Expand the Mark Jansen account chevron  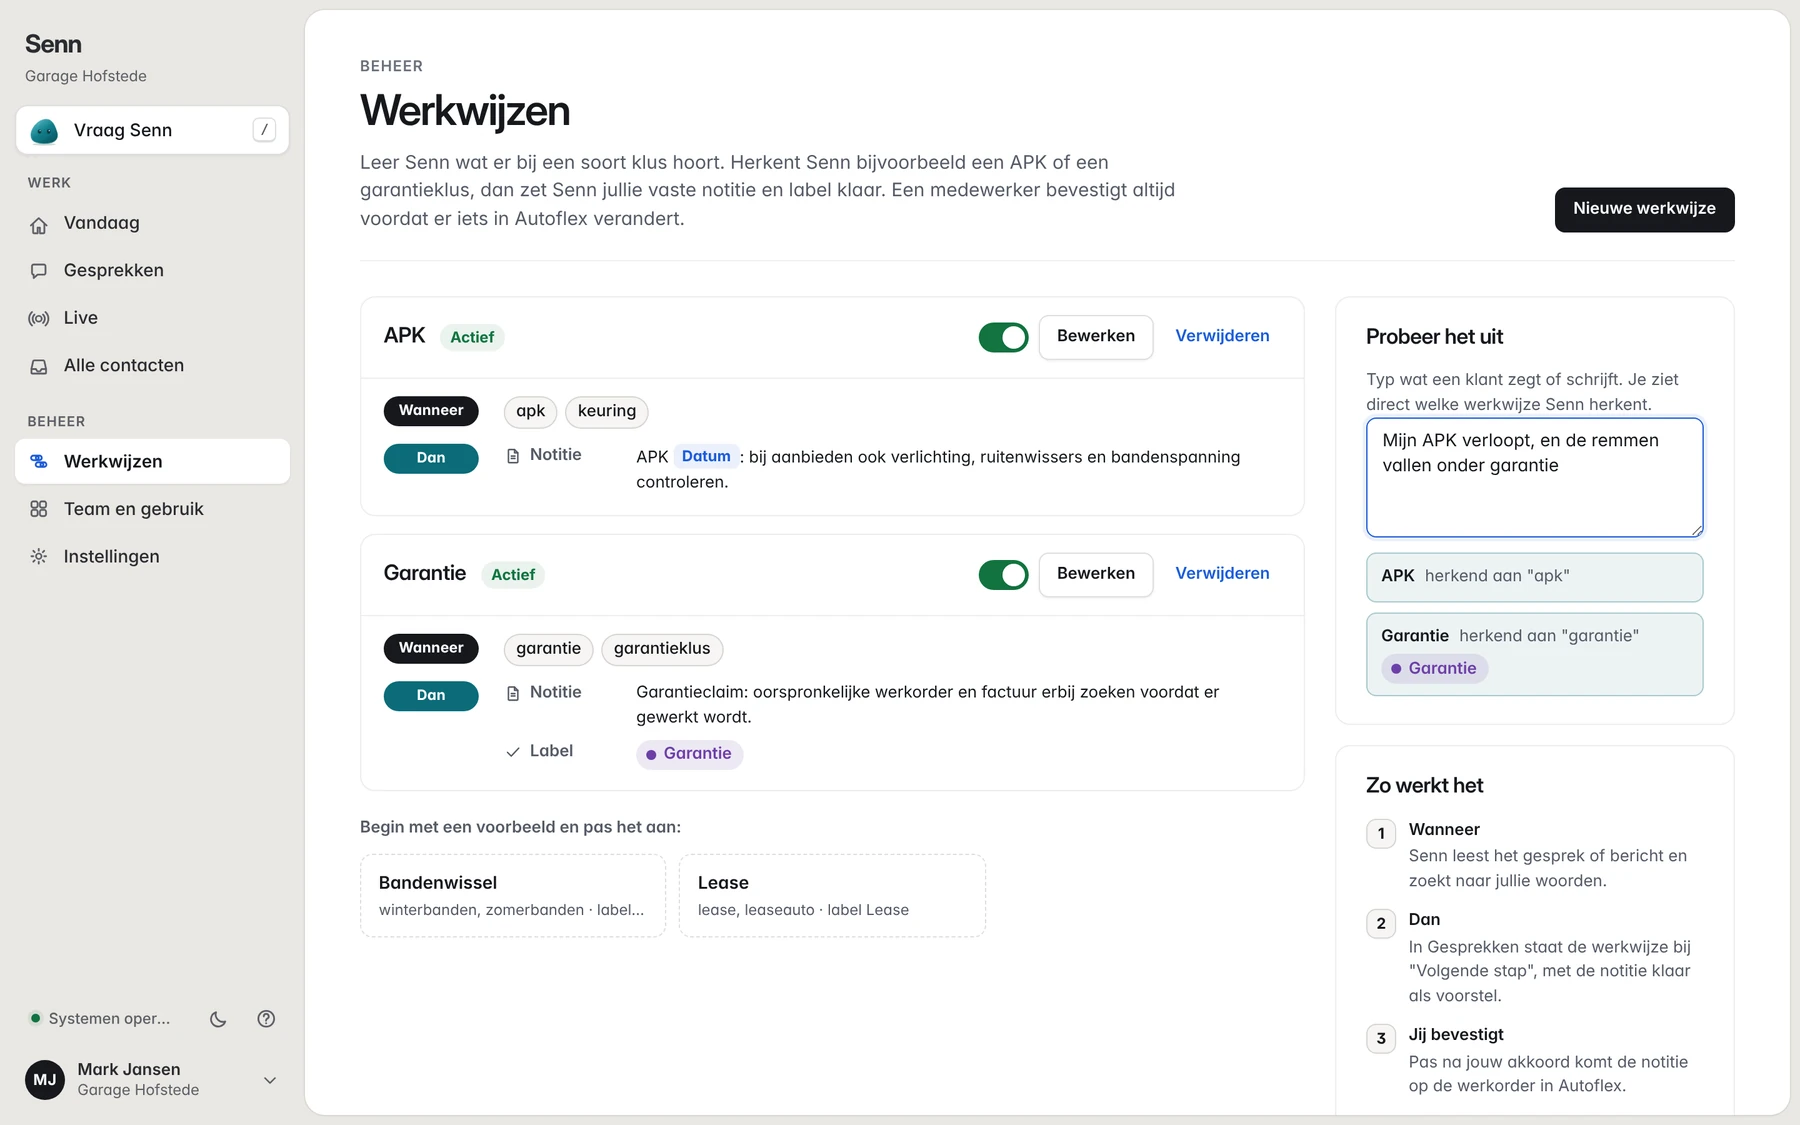click(x=270, y=1080)
